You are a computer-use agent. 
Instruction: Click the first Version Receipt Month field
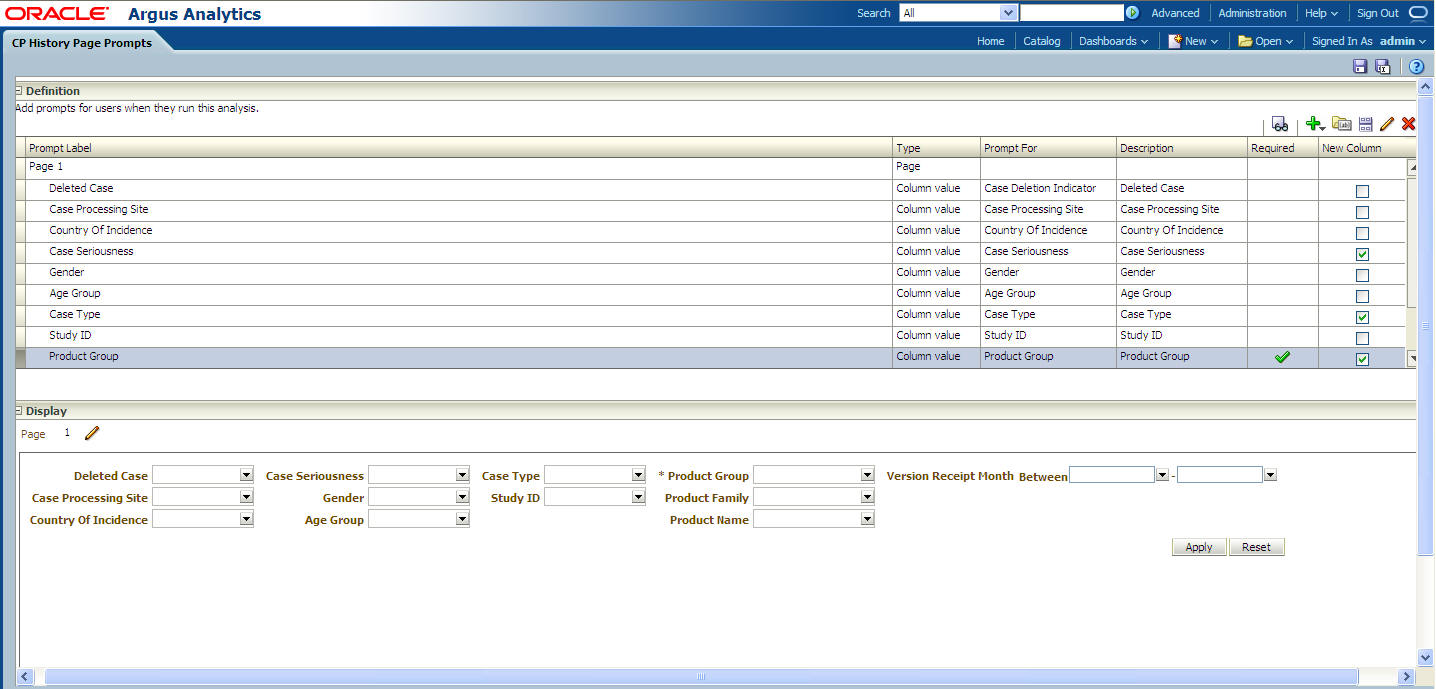(1112, 475)
